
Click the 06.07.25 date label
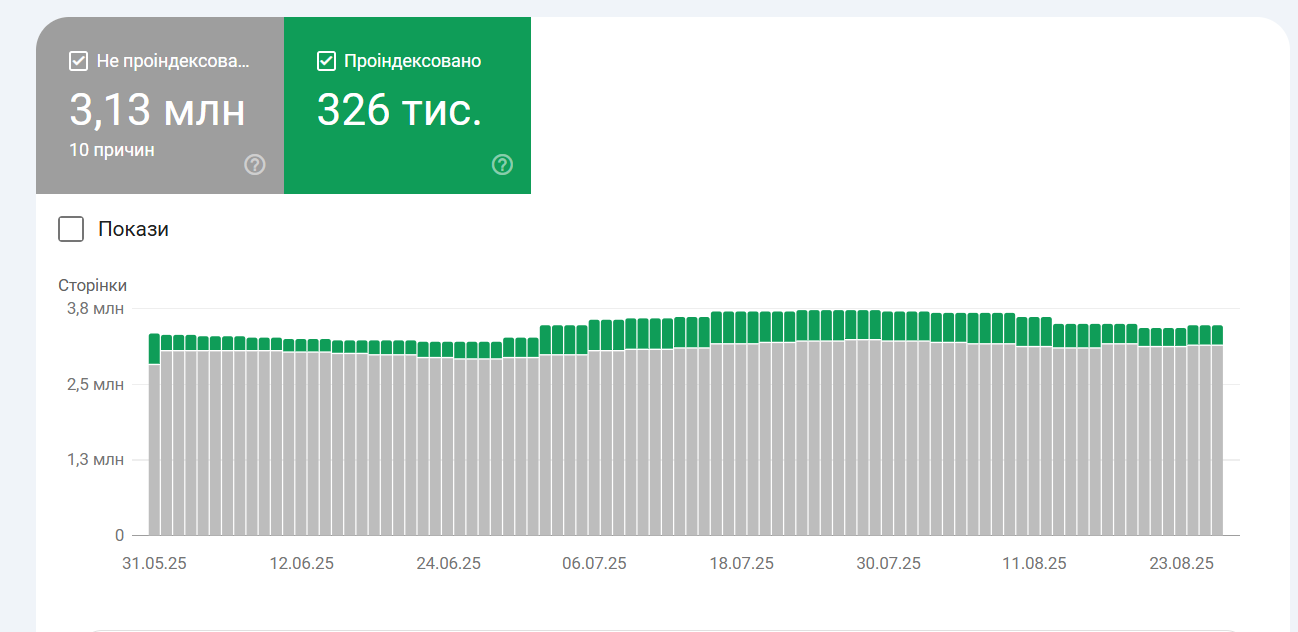(x=594, y=563)
